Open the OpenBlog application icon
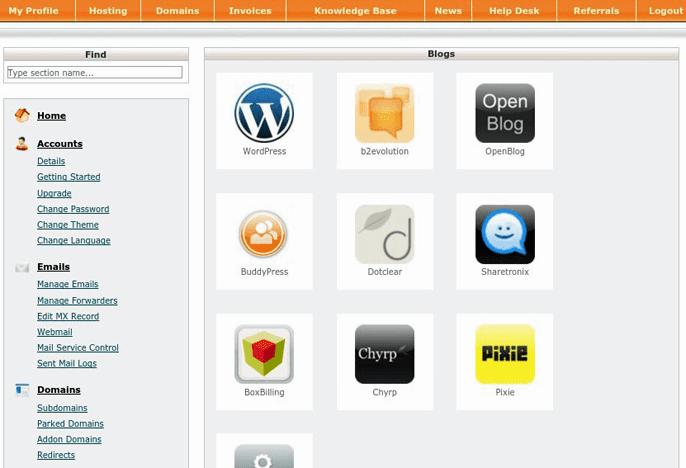The height and width of the screenshot is (468, 686). click(505, 113)
